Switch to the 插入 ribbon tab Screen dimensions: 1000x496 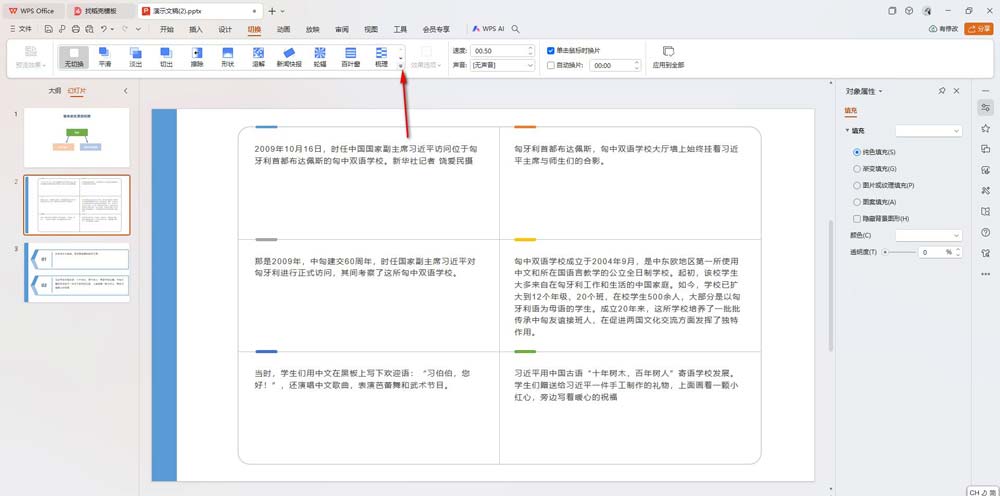[196, 29]
